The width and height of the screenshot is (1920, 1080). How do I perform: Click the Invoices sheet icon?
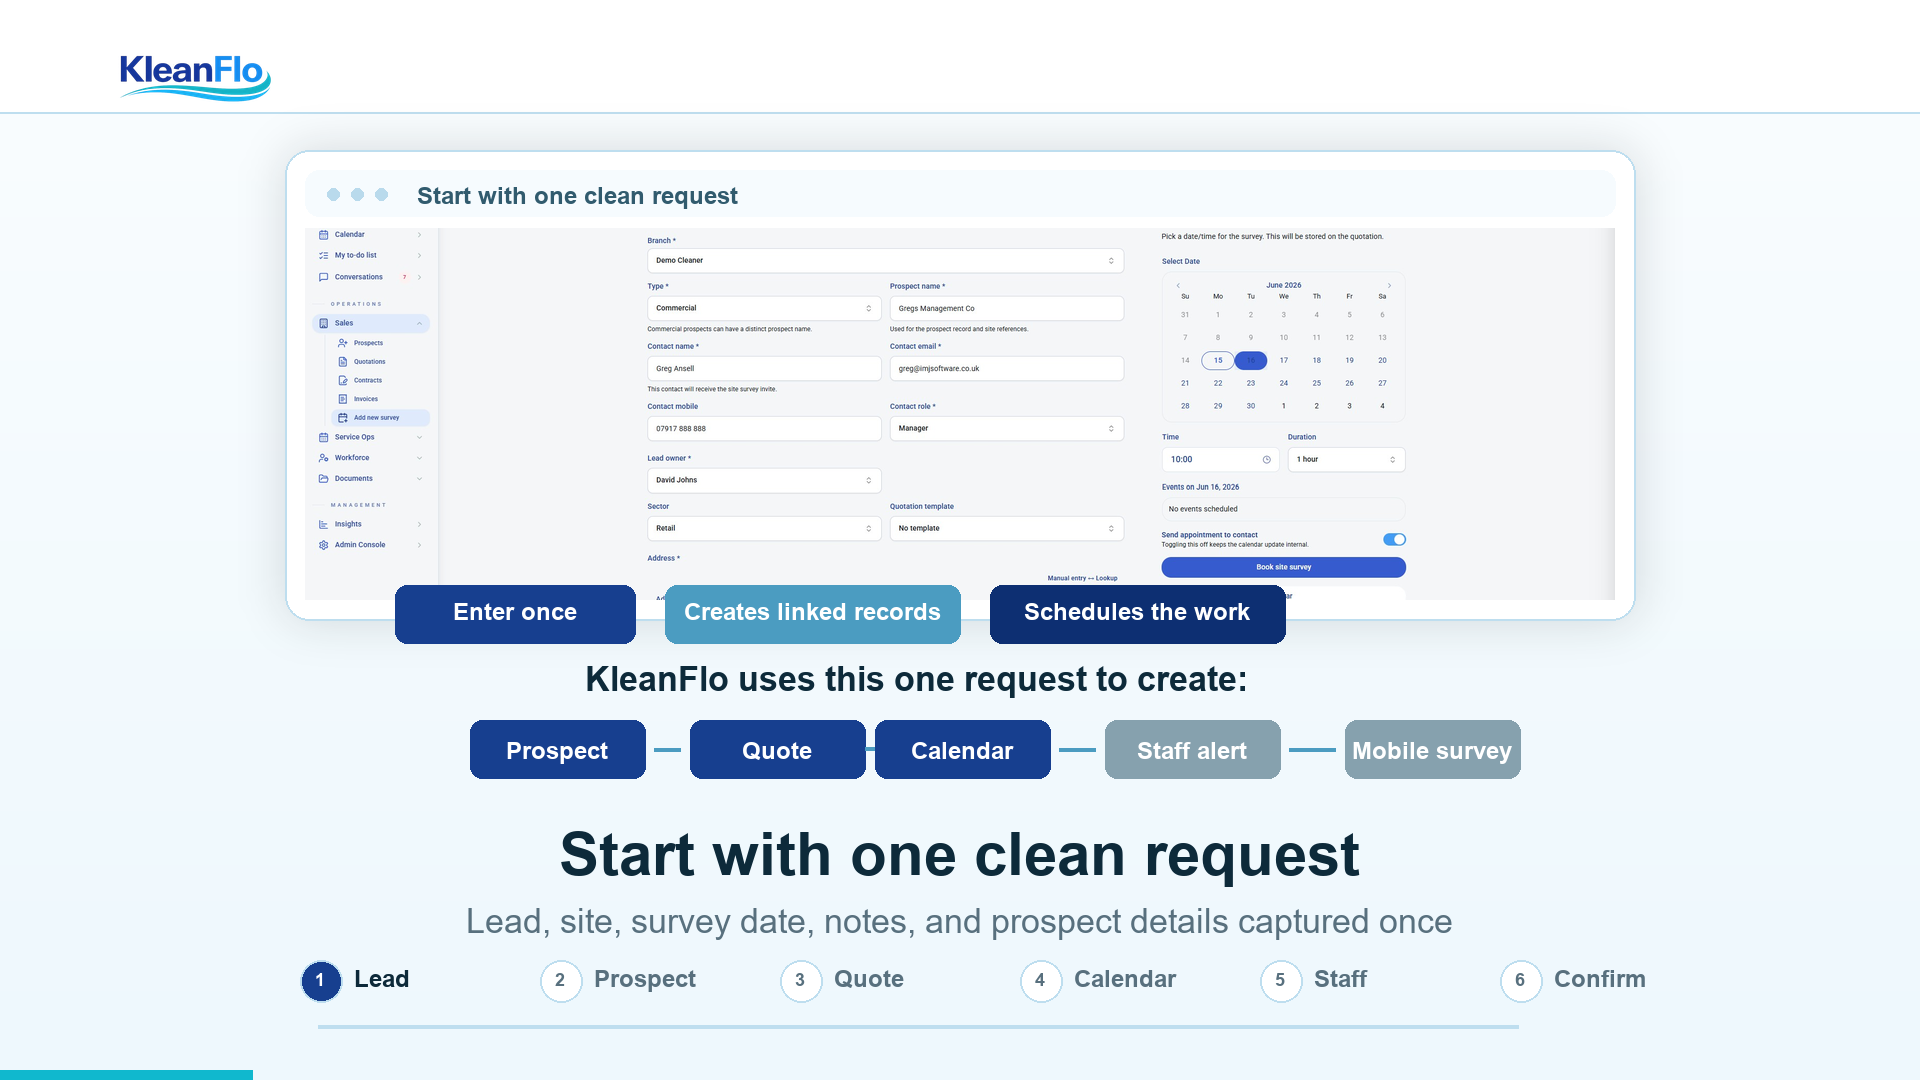343,399
